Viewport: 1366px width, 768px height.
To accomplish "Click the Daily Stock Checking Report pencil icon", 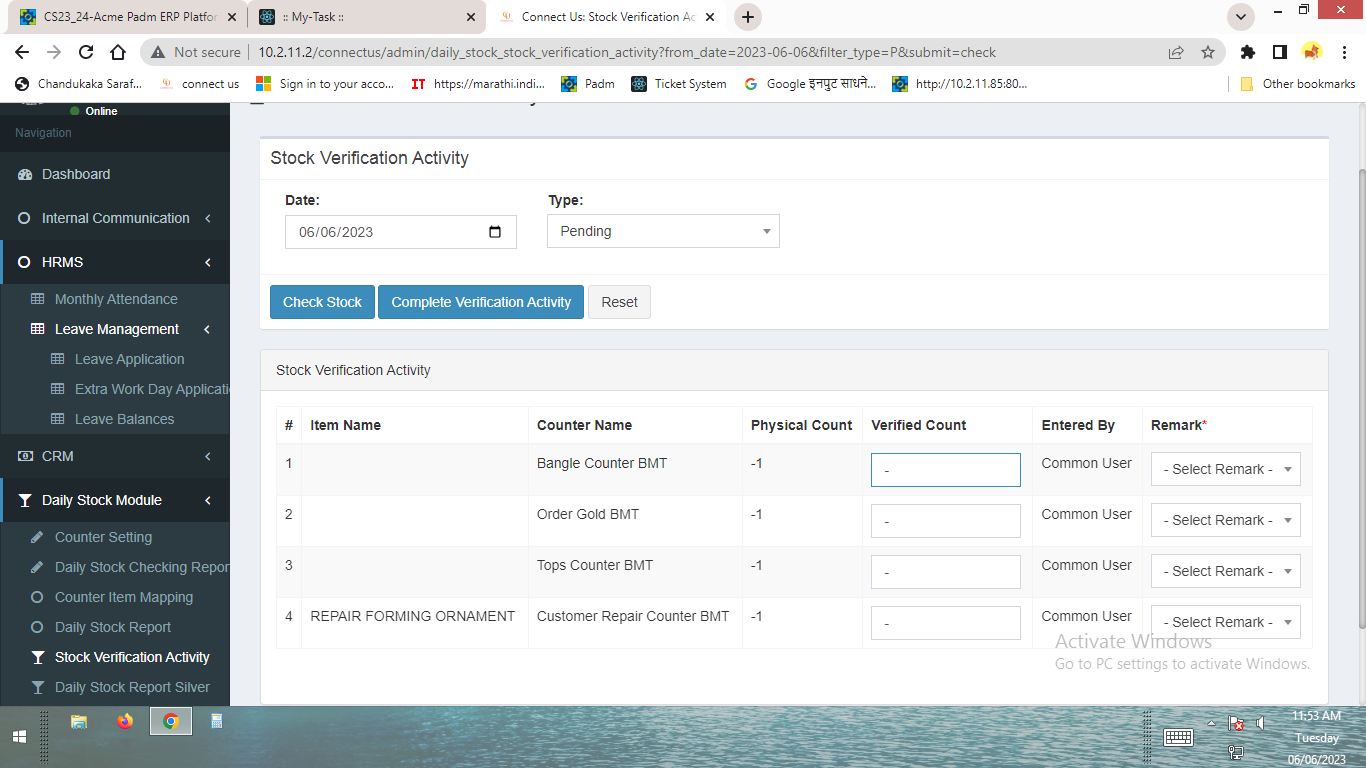I will tap(38, 567).
